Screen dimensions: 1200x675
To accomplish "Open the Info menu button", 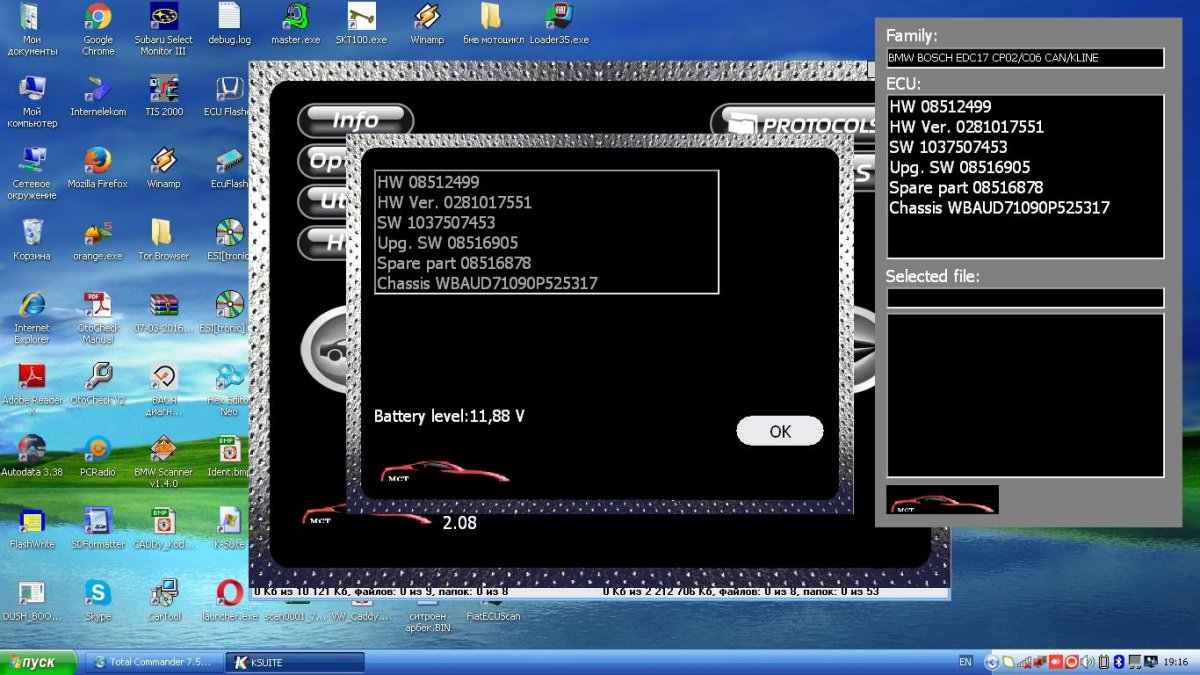I will 355,121.
